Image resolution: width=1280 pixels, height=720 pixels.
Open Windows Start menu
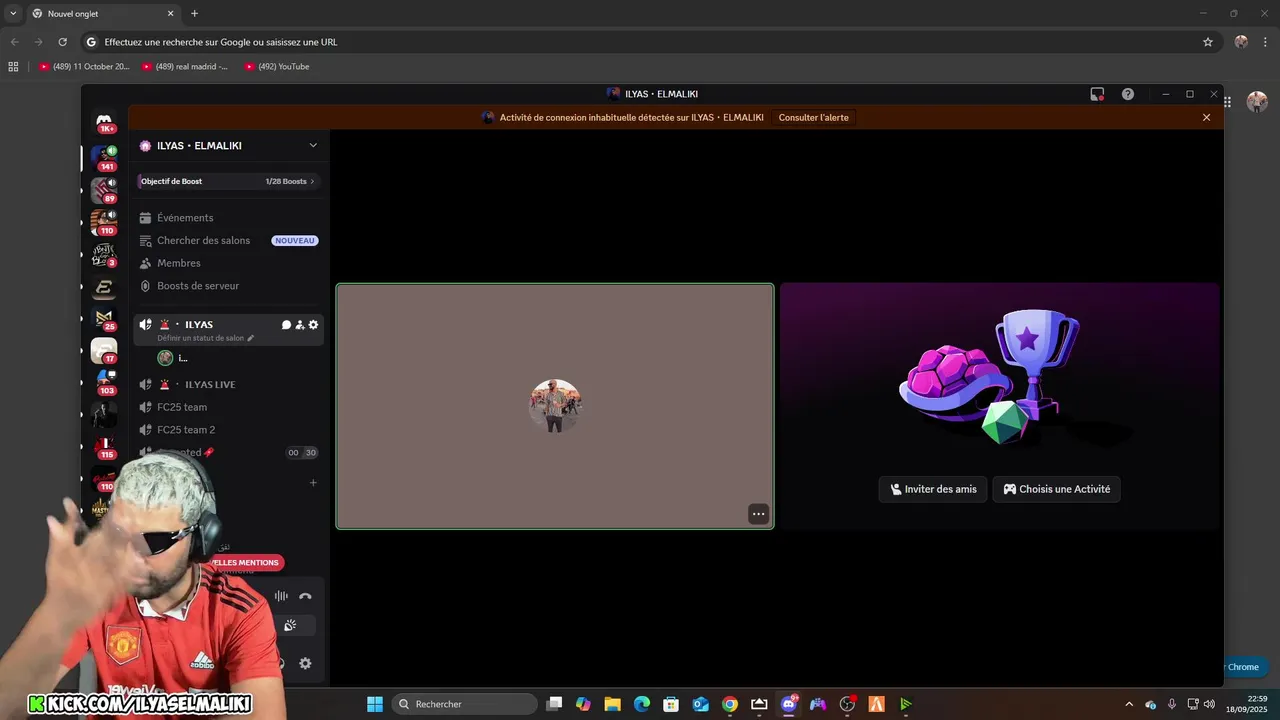point(375,704)
